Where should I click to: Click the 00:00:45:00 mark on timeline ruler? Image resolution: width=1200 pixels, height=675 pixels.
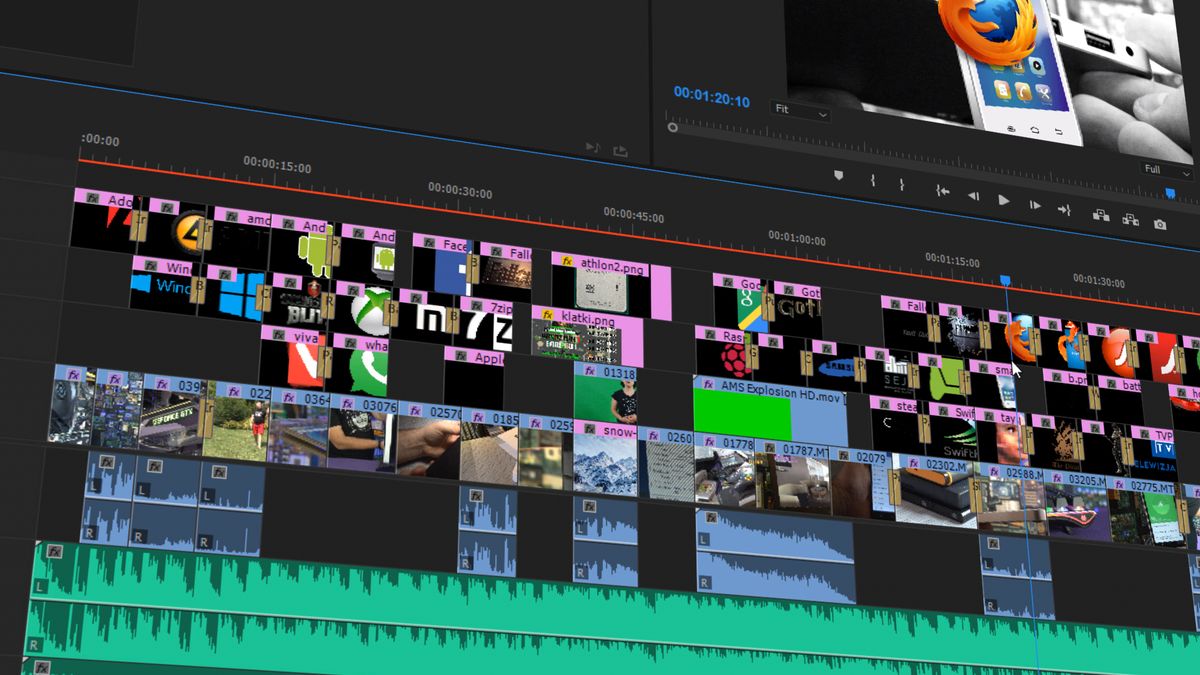coord(633,215)
